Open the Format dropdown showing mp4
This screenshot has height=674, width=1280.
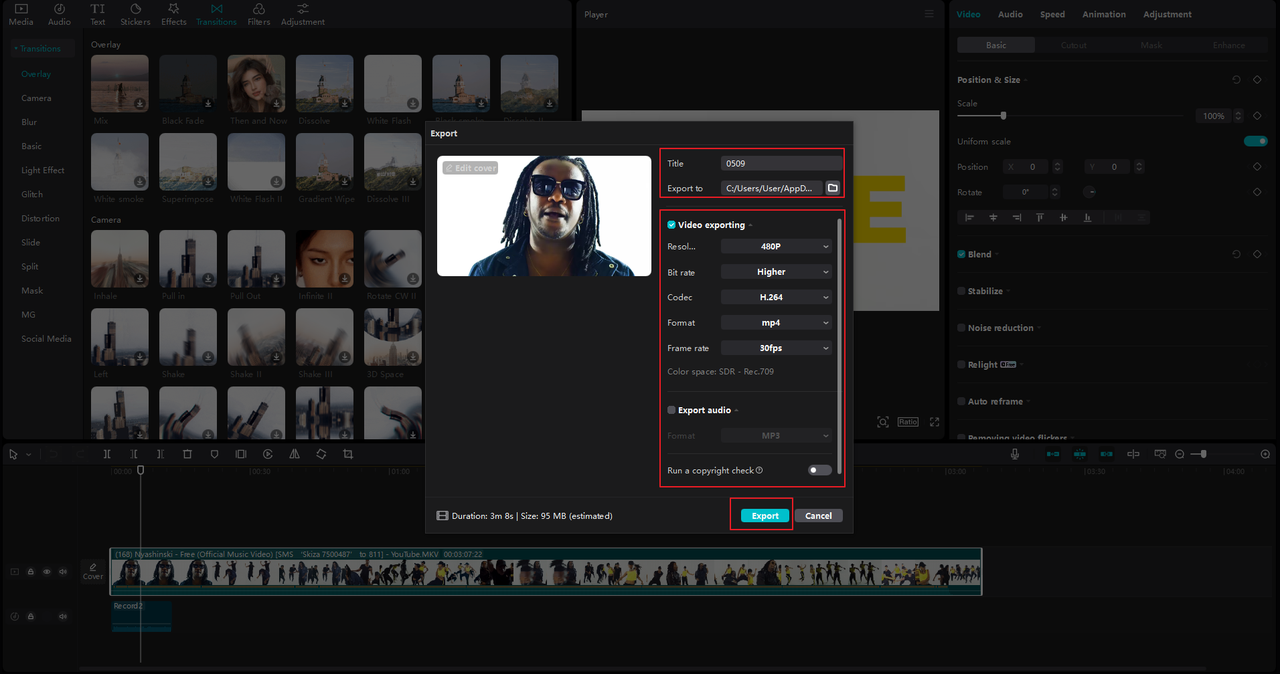776,323
